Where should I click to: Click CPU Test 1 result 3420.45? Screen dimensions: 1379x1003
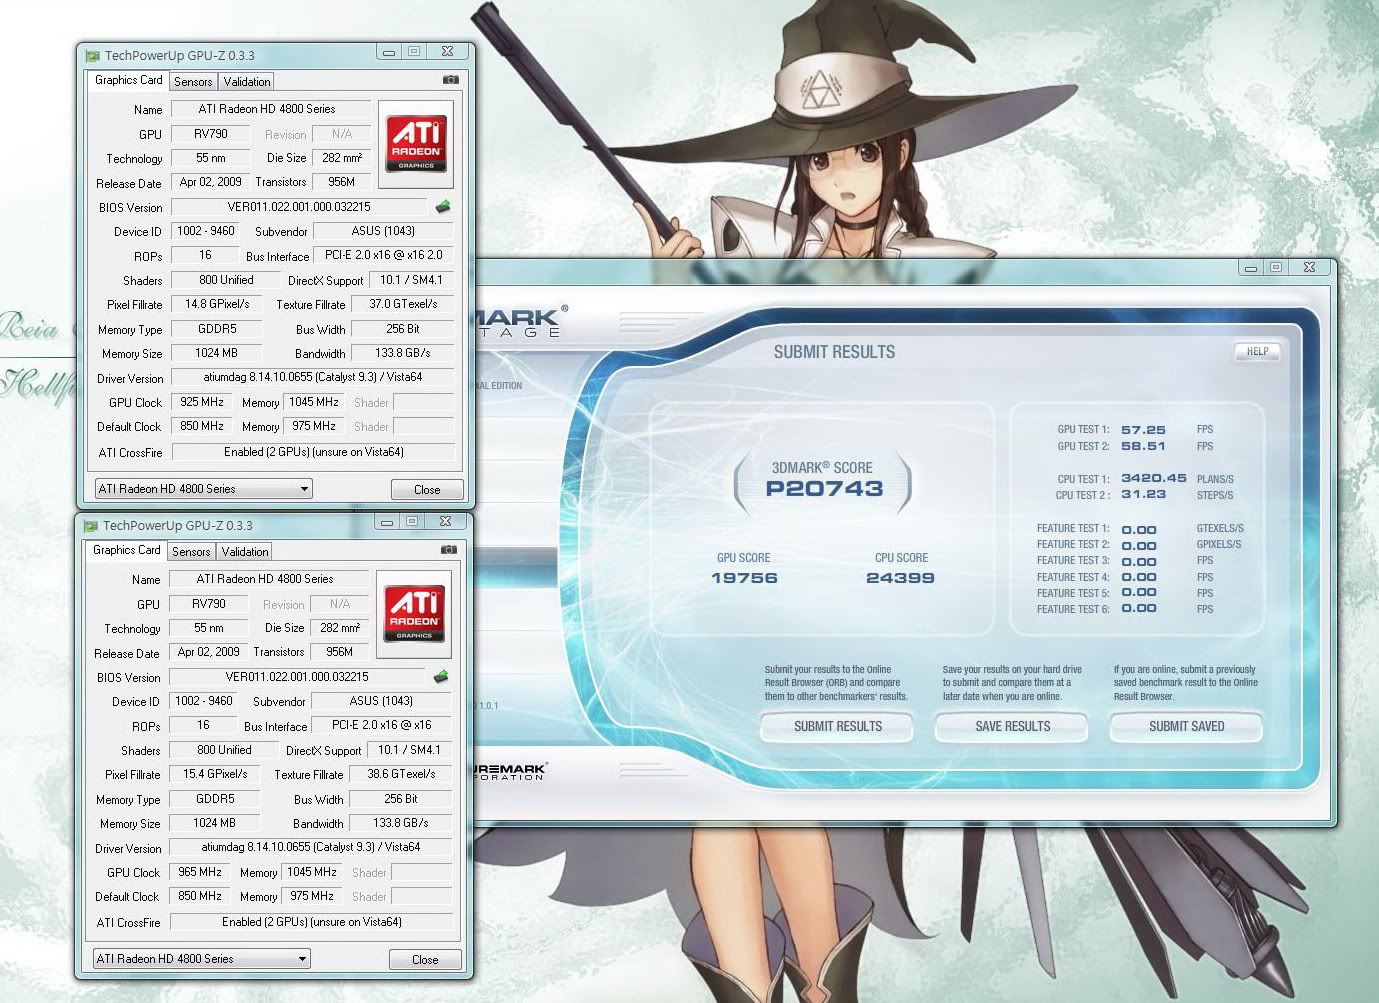pyautogui.click(x=1154, y=478)
